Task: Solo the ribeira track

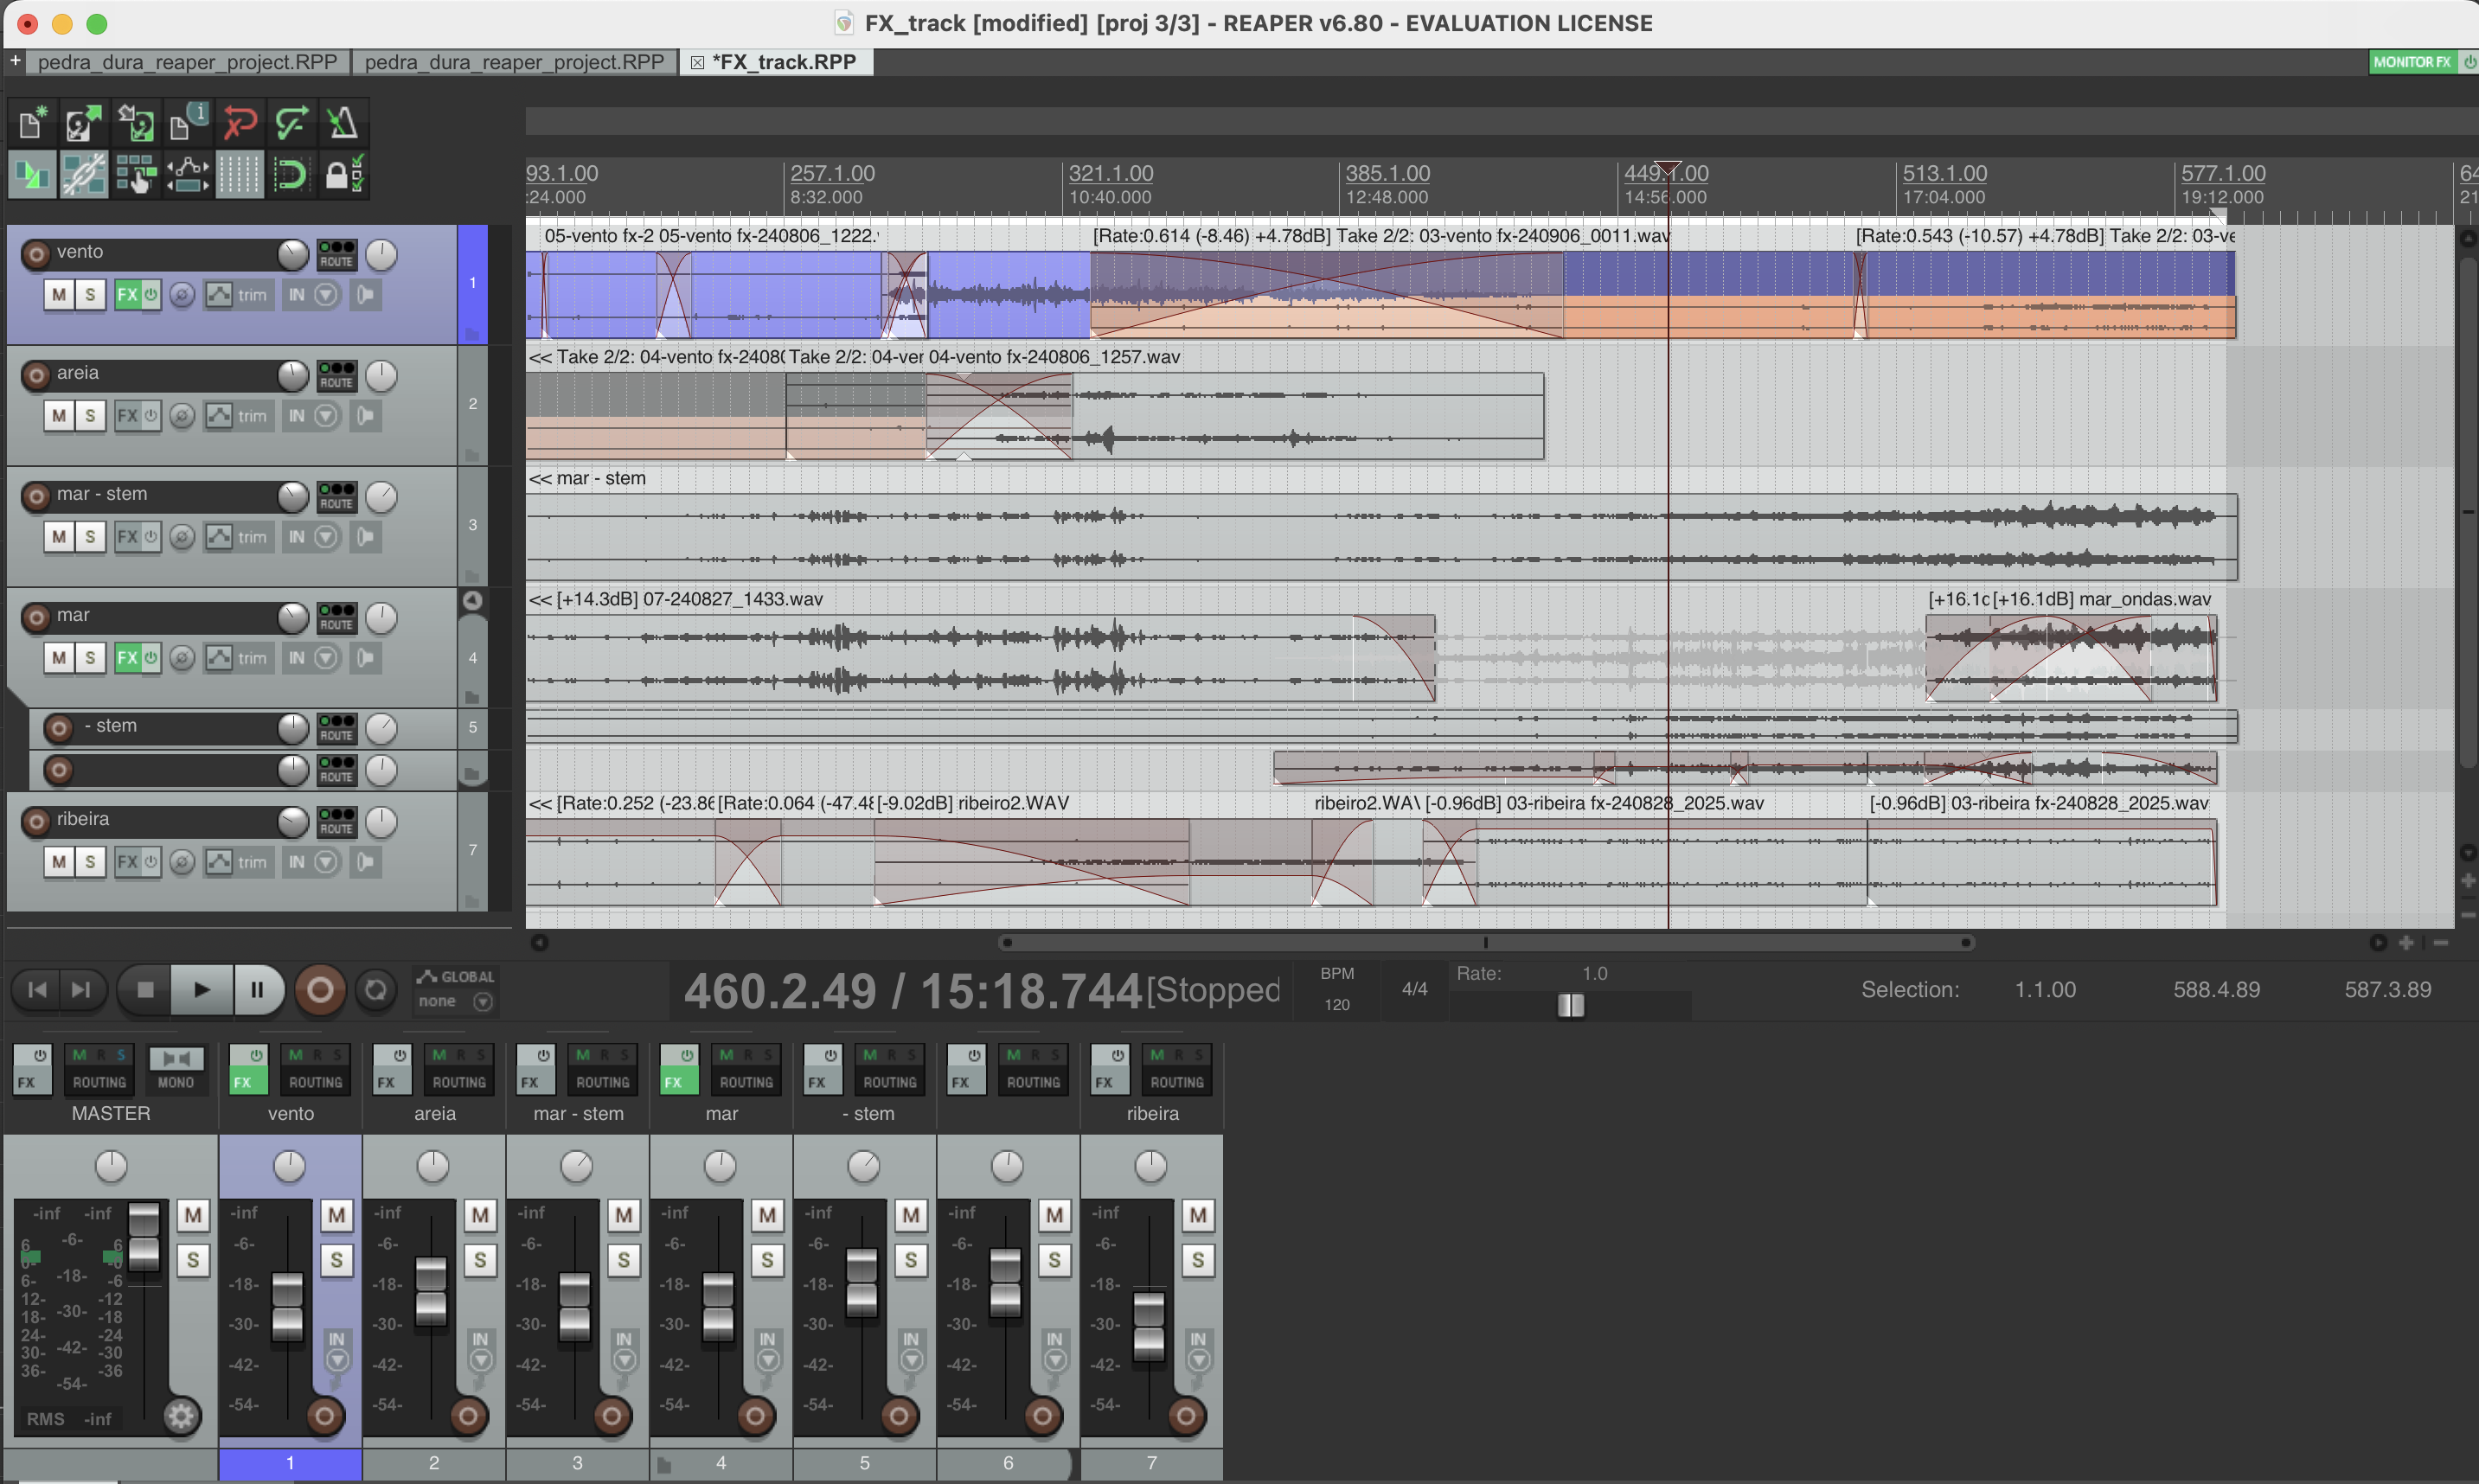Action: (x=90, y=862)
